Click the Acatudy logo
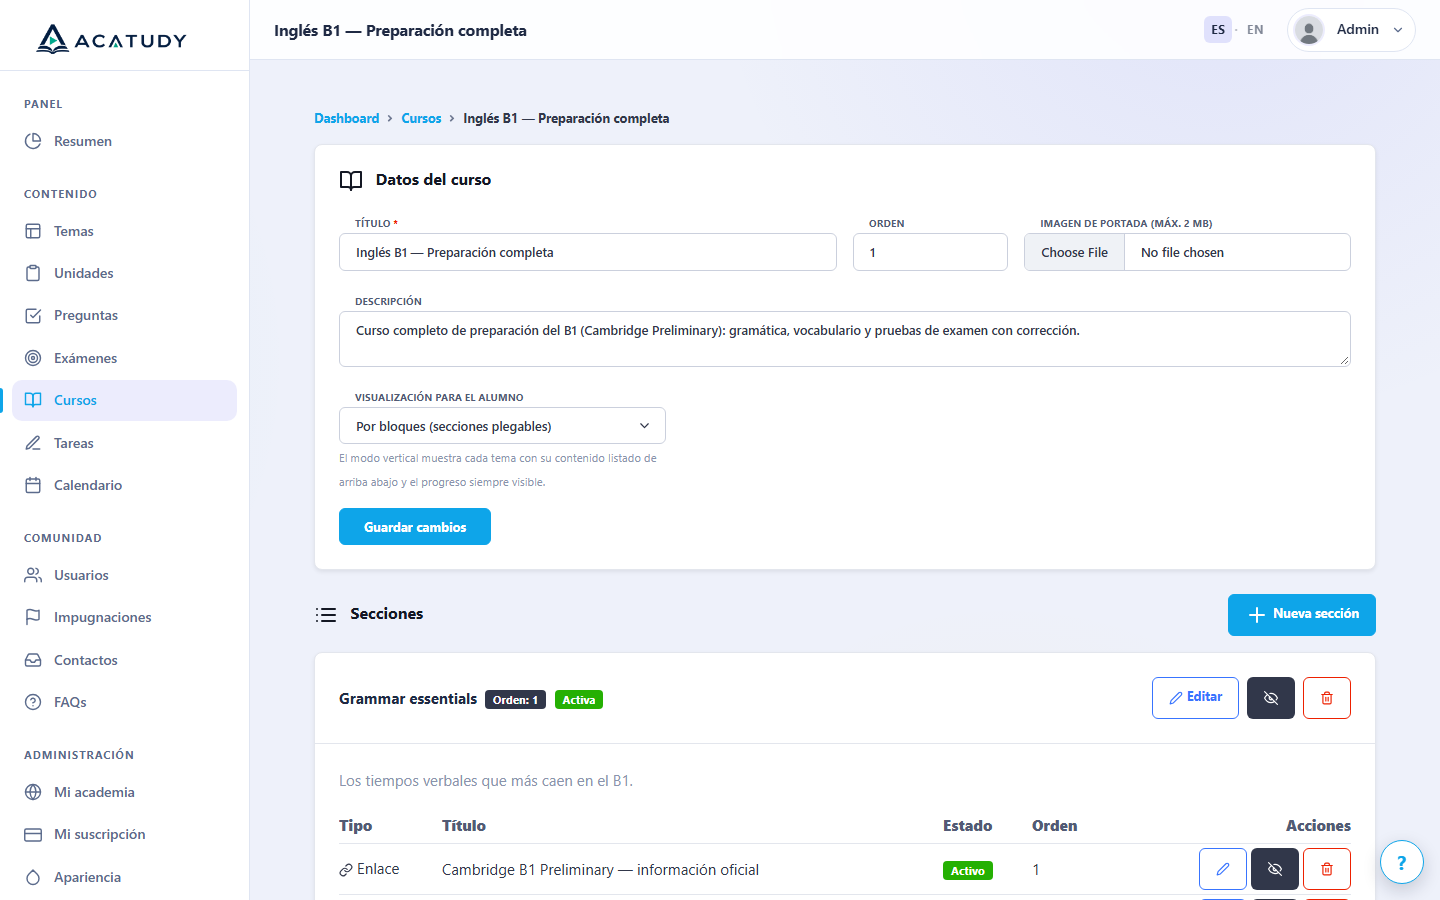 click(111, 39)
